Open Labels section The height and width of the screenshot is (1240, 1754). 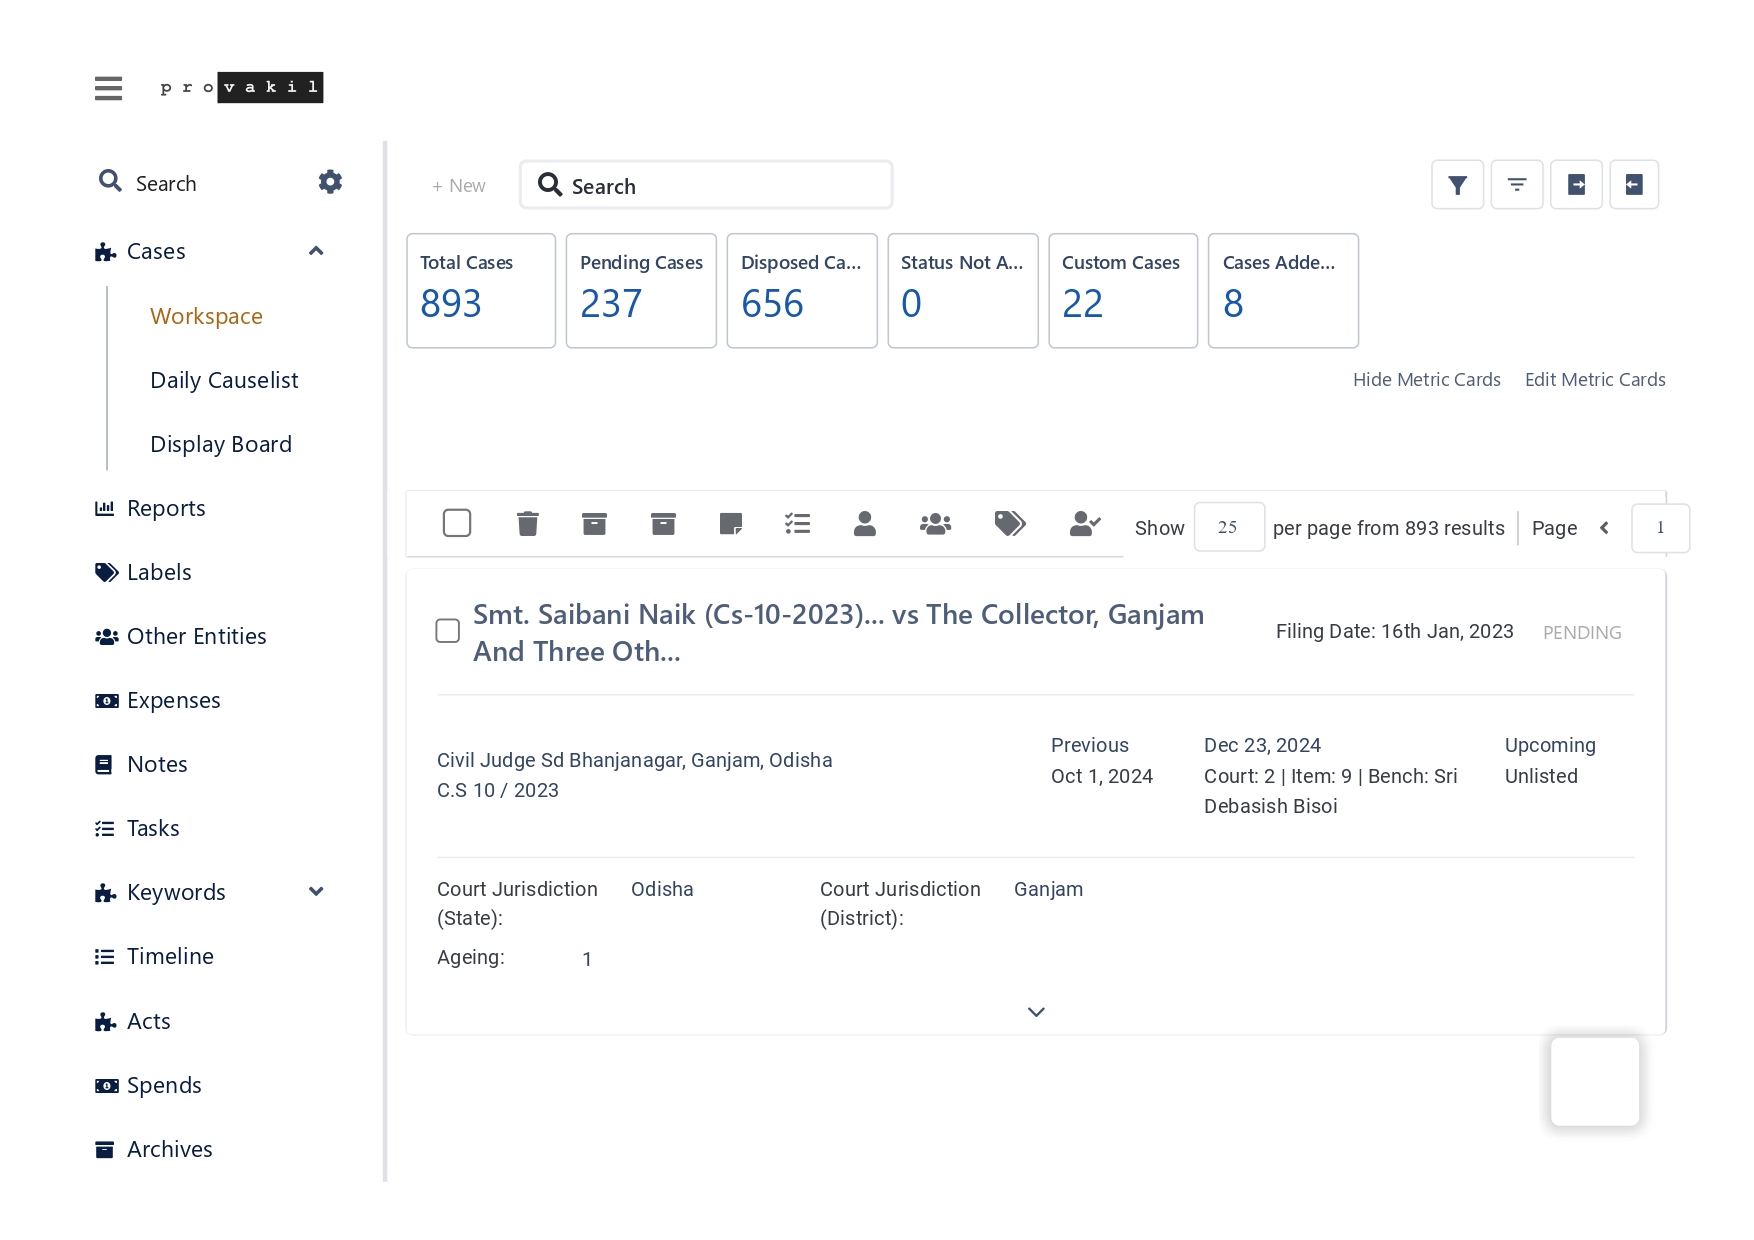(x=159, y=572)
